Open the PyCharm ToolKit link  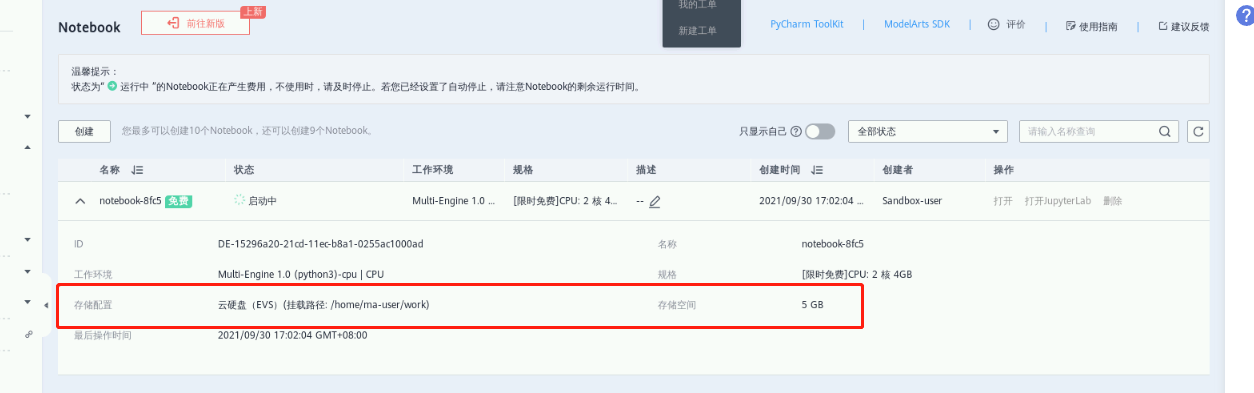click(x=806, y=25)
